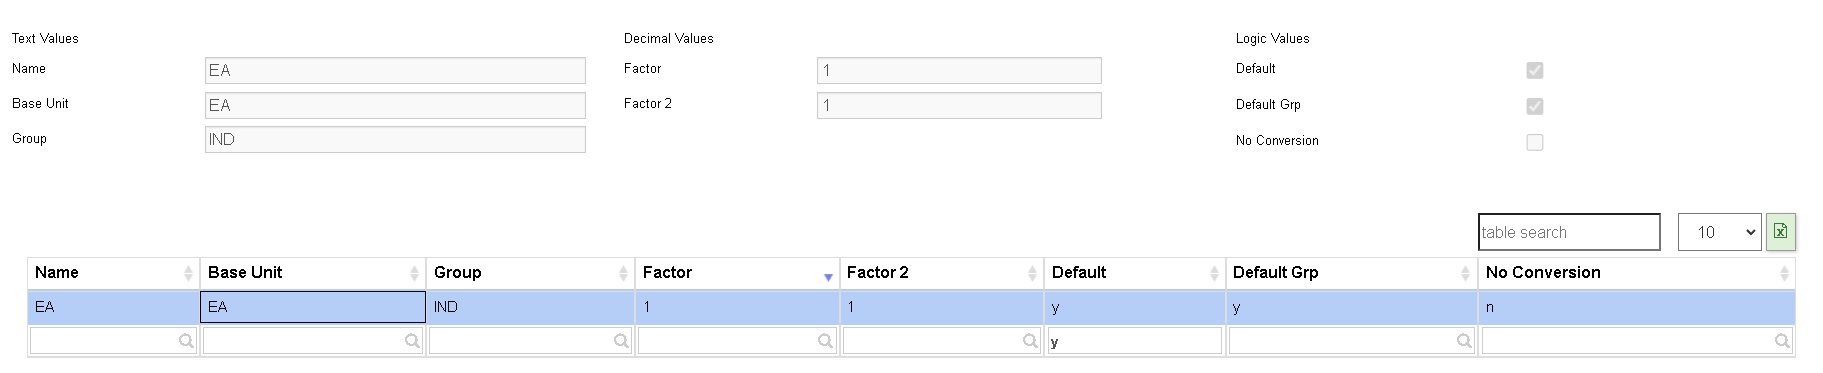
Task: Click the Factor 2 text field
Action: [959, 105]
